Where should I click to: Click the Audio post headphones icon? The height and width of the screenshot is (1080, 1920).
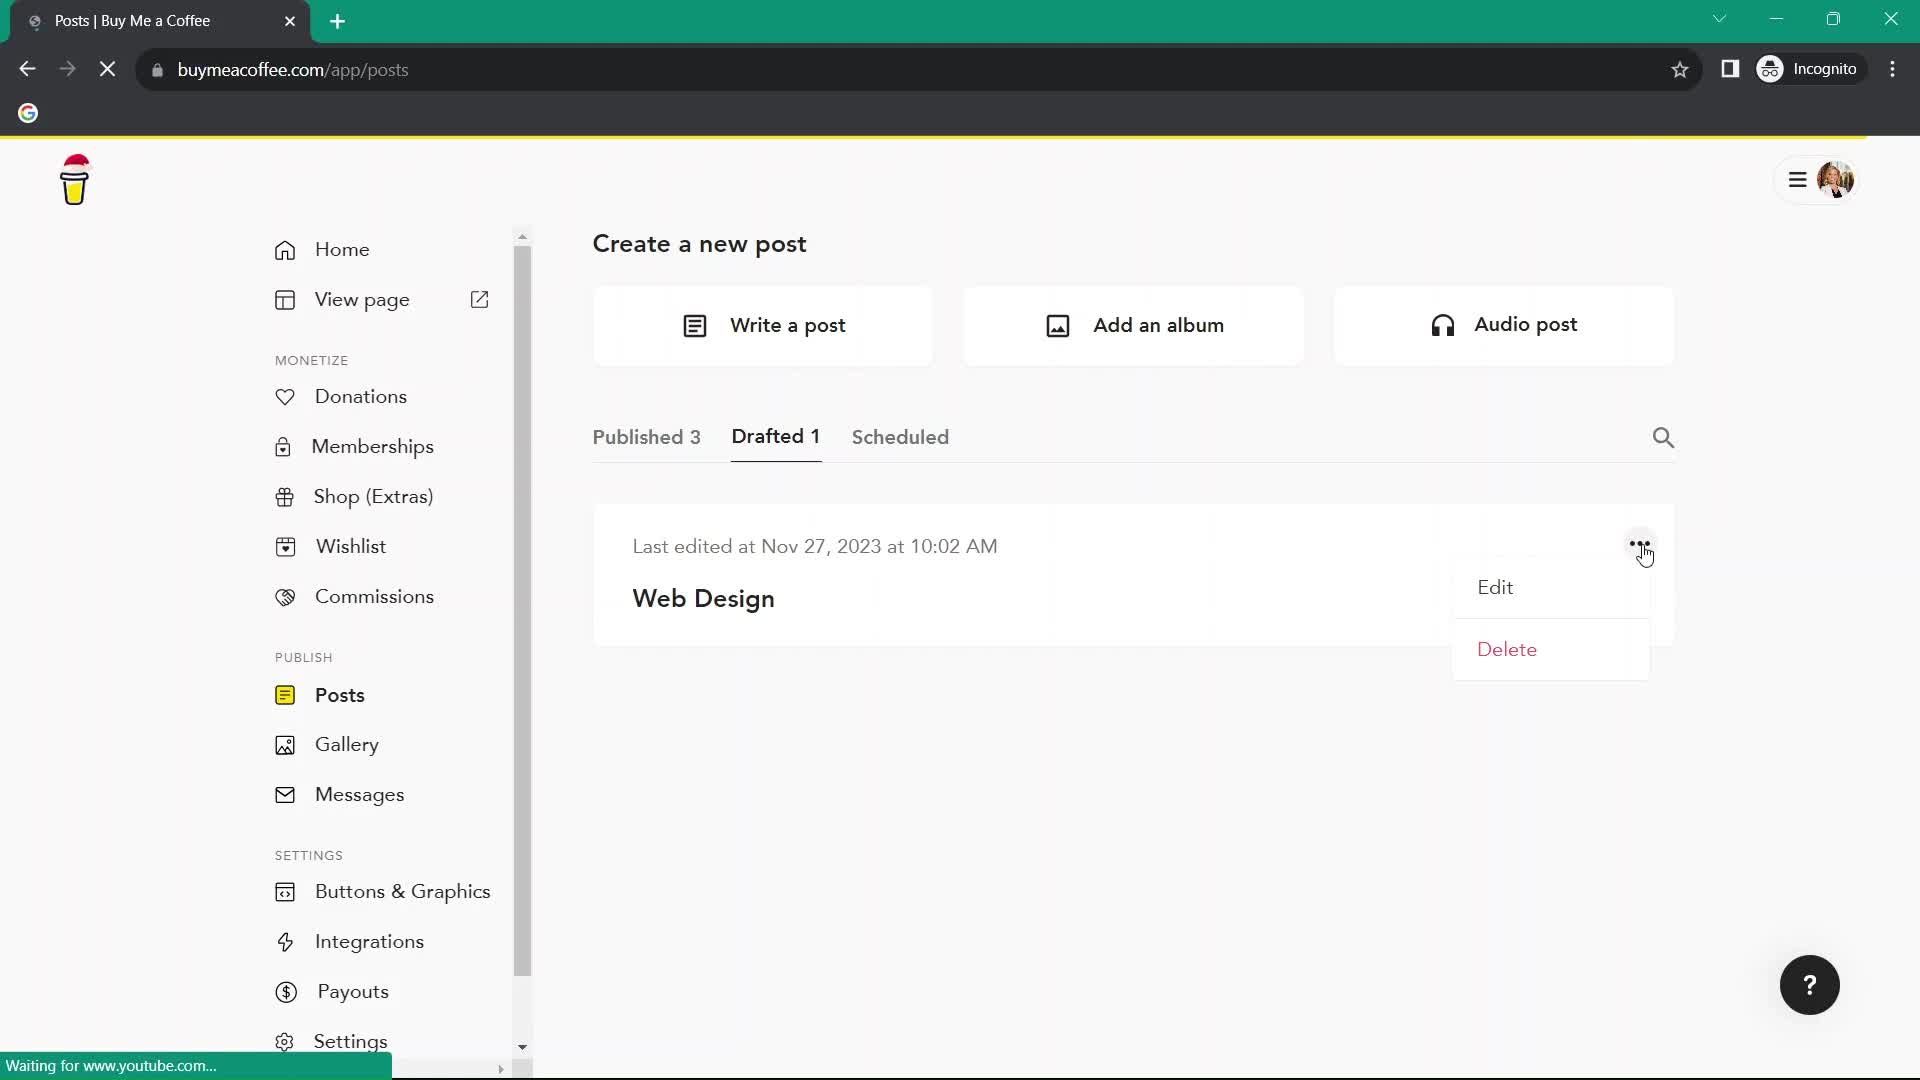[x=1441, y=324]
